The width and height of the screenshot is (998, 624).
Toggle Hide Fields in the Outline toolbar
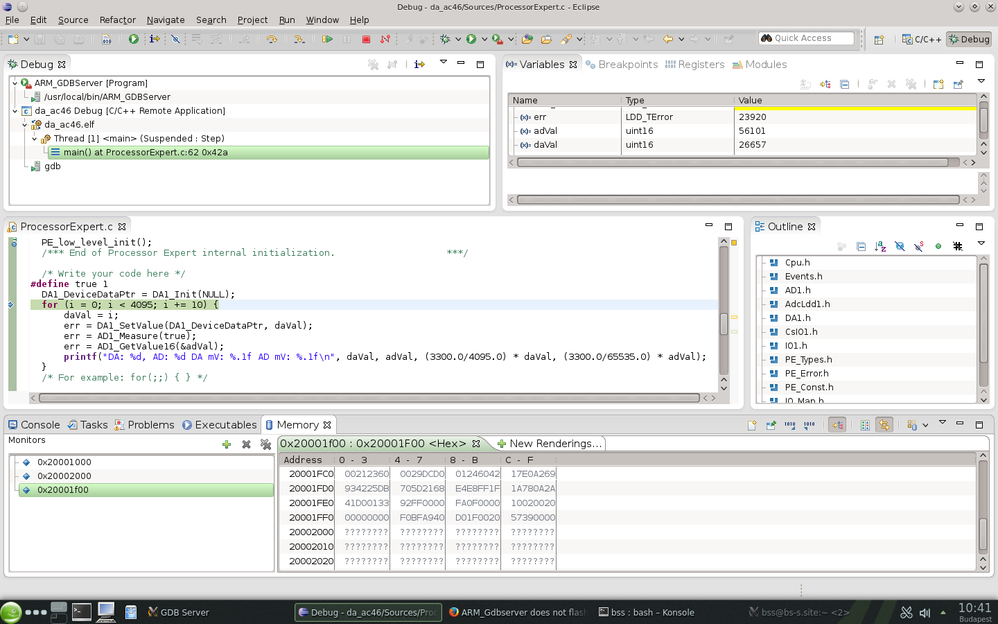click(x=899, y=246)
